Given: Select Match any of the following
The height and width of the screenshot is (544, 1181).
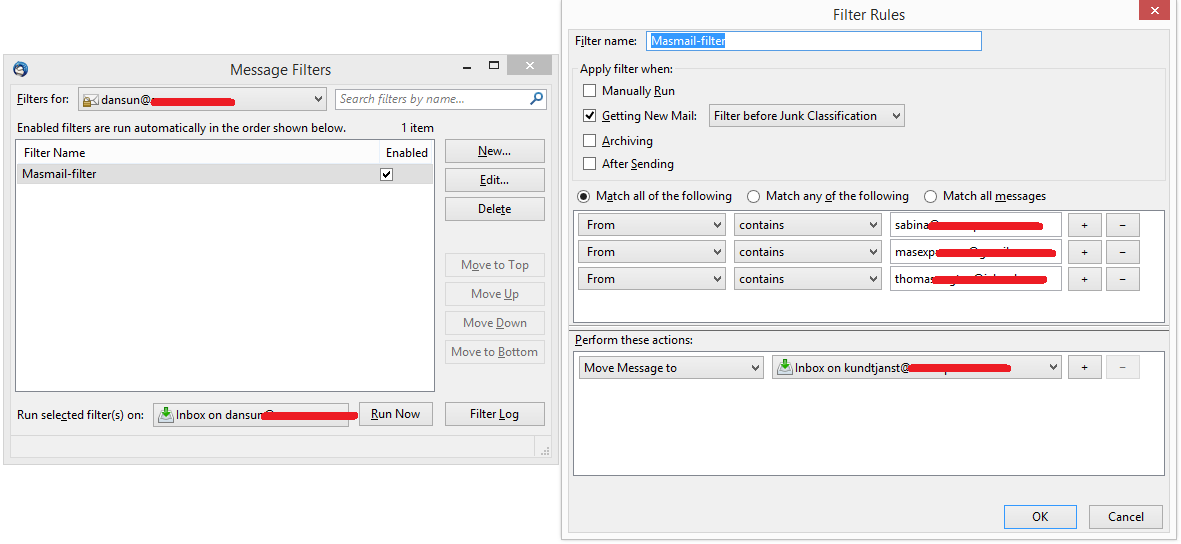Looking at the screenshot, I should coord(754,196).
